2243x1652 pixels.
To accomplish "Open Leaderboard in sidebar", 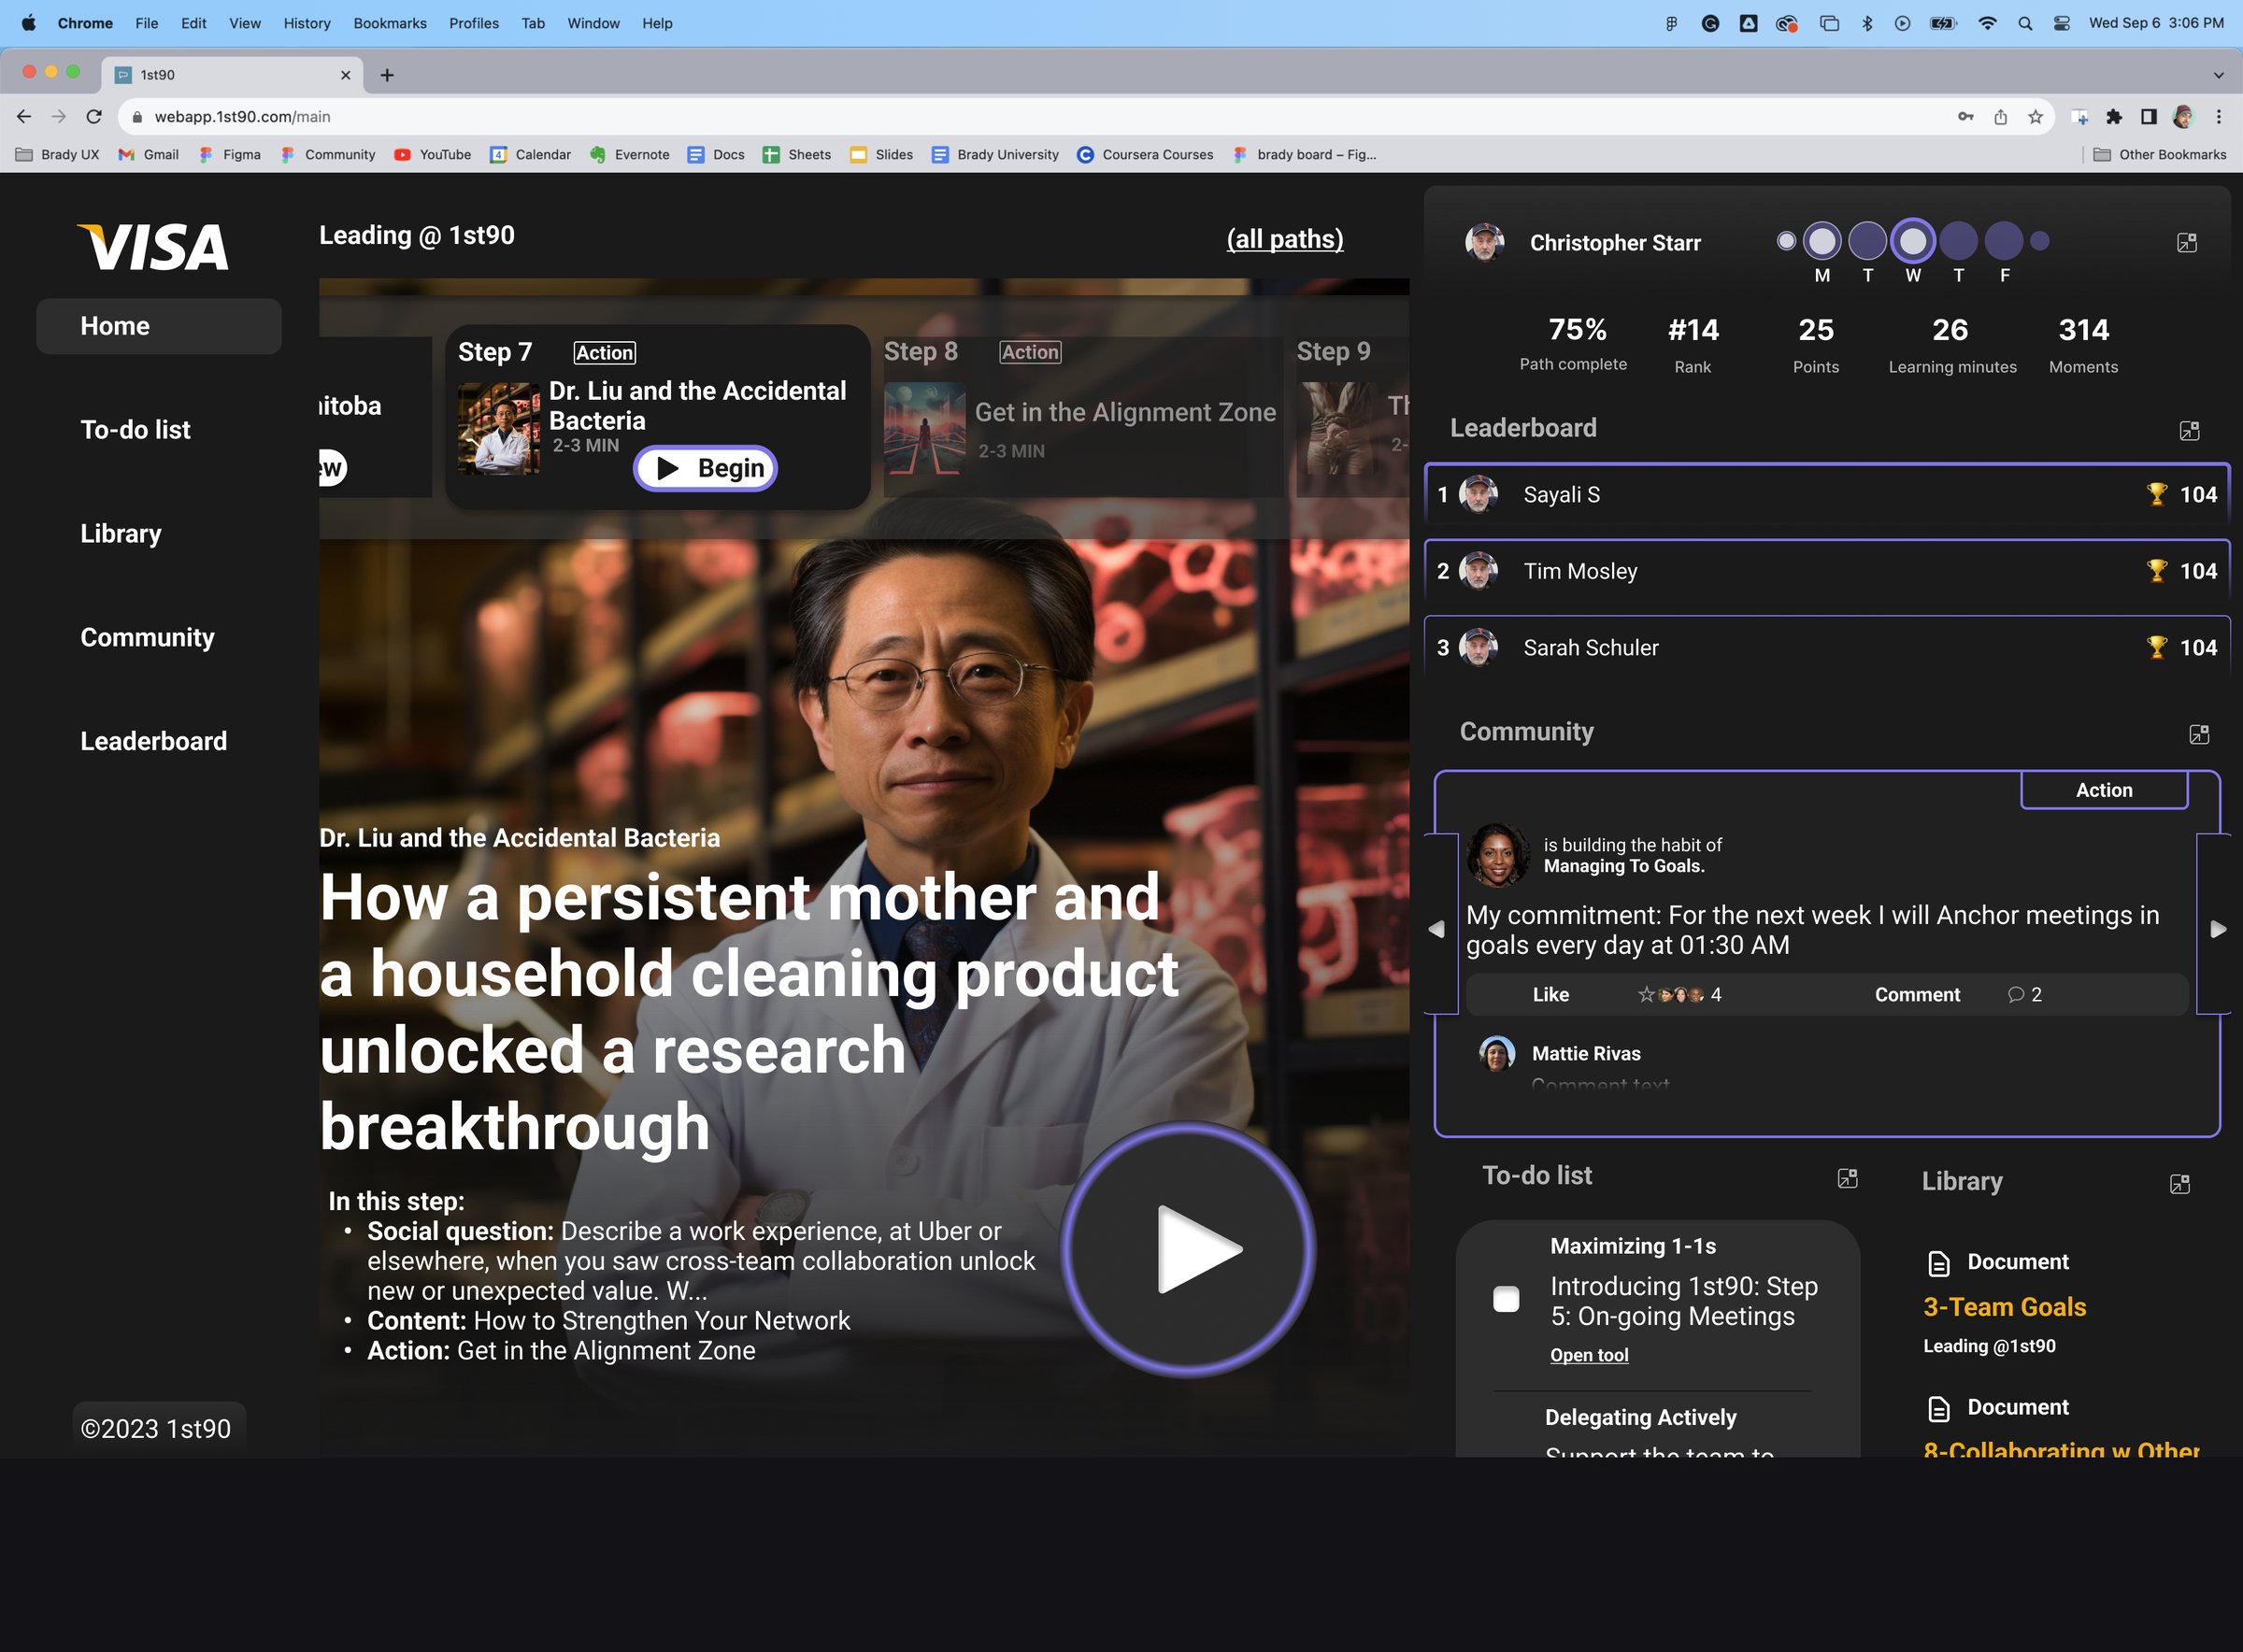I will [153, 741].
